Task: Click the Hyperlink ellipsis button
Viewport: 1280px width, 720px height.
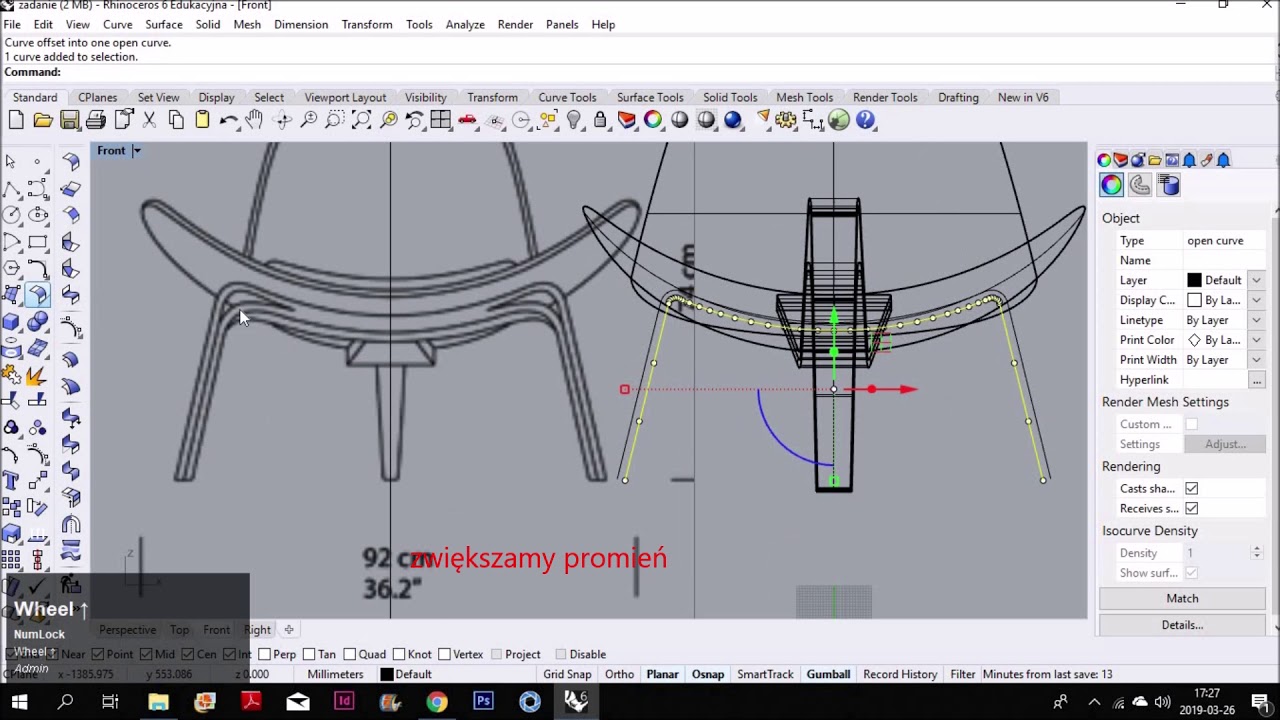Action: pos(1256,380)
